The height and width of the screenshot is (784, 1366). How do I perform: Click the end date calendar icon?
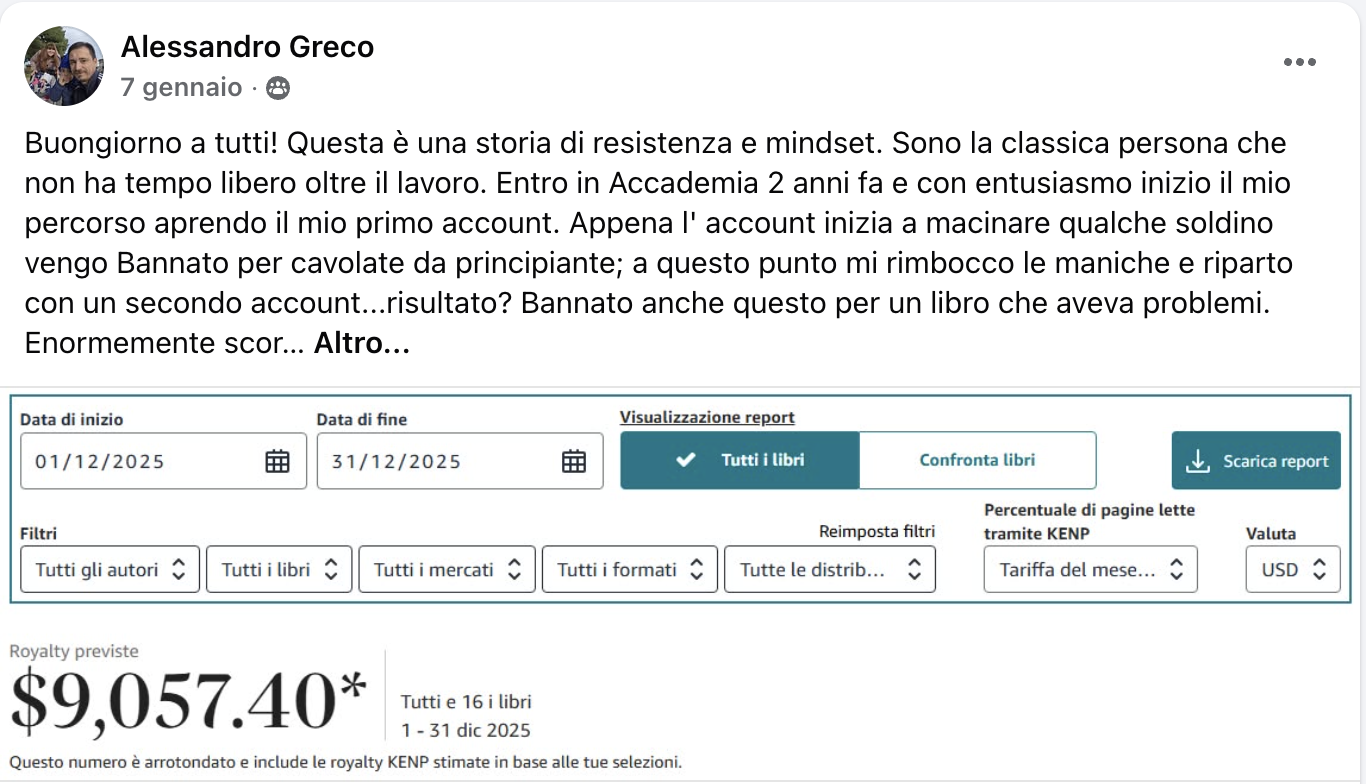tap(574, 461)
